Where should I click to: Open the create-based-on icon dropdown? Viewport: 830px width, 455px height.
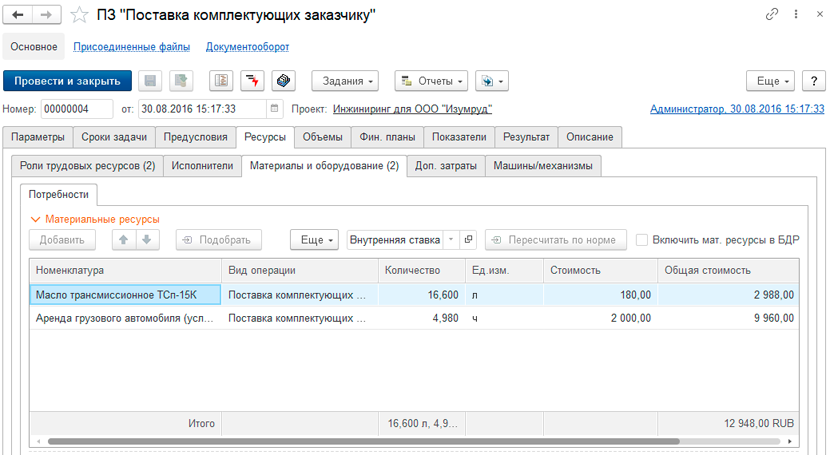492,81
